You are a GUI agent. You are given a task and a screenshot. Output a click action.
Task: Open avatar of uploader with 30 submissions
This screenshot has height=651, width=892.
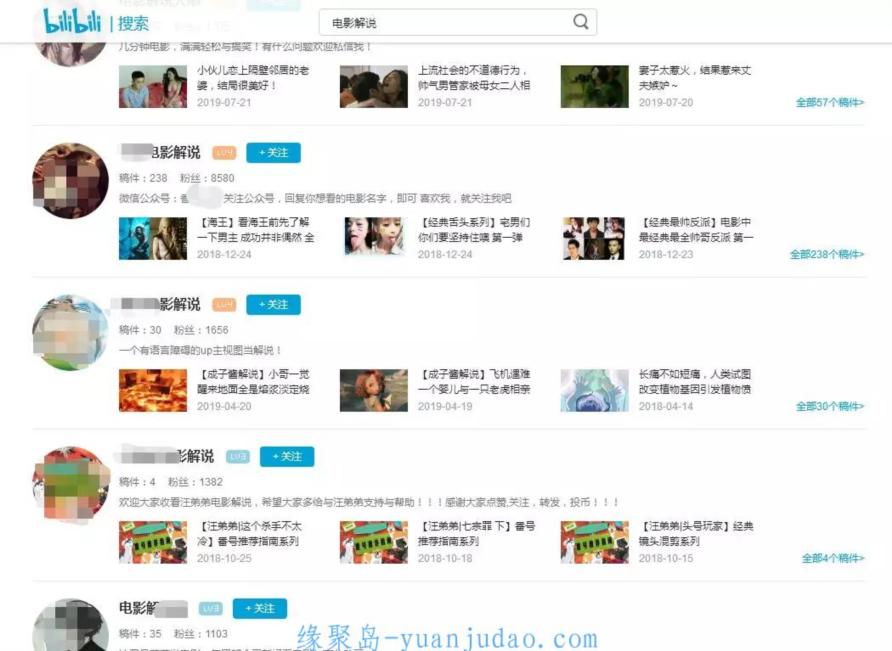pos(71,332)
